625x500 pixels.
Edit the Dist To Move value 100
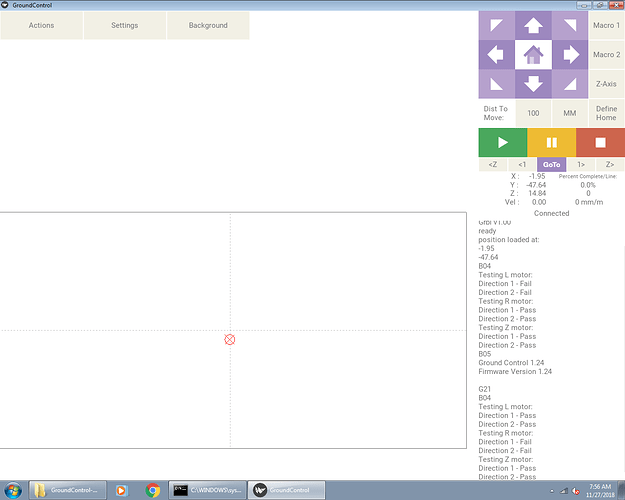click(x=533, y=113)
